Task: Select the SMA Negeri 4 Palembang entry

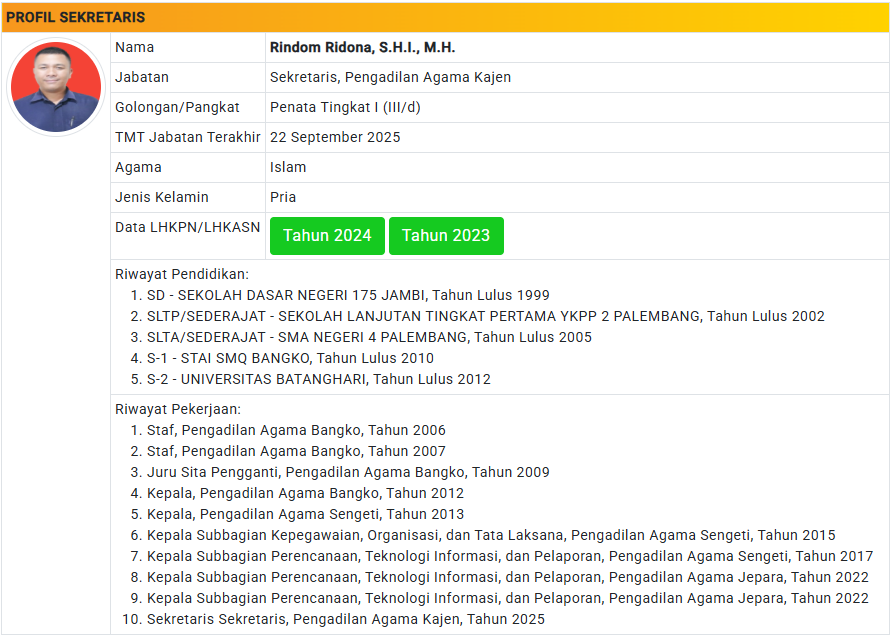Action: pos(369,337)
